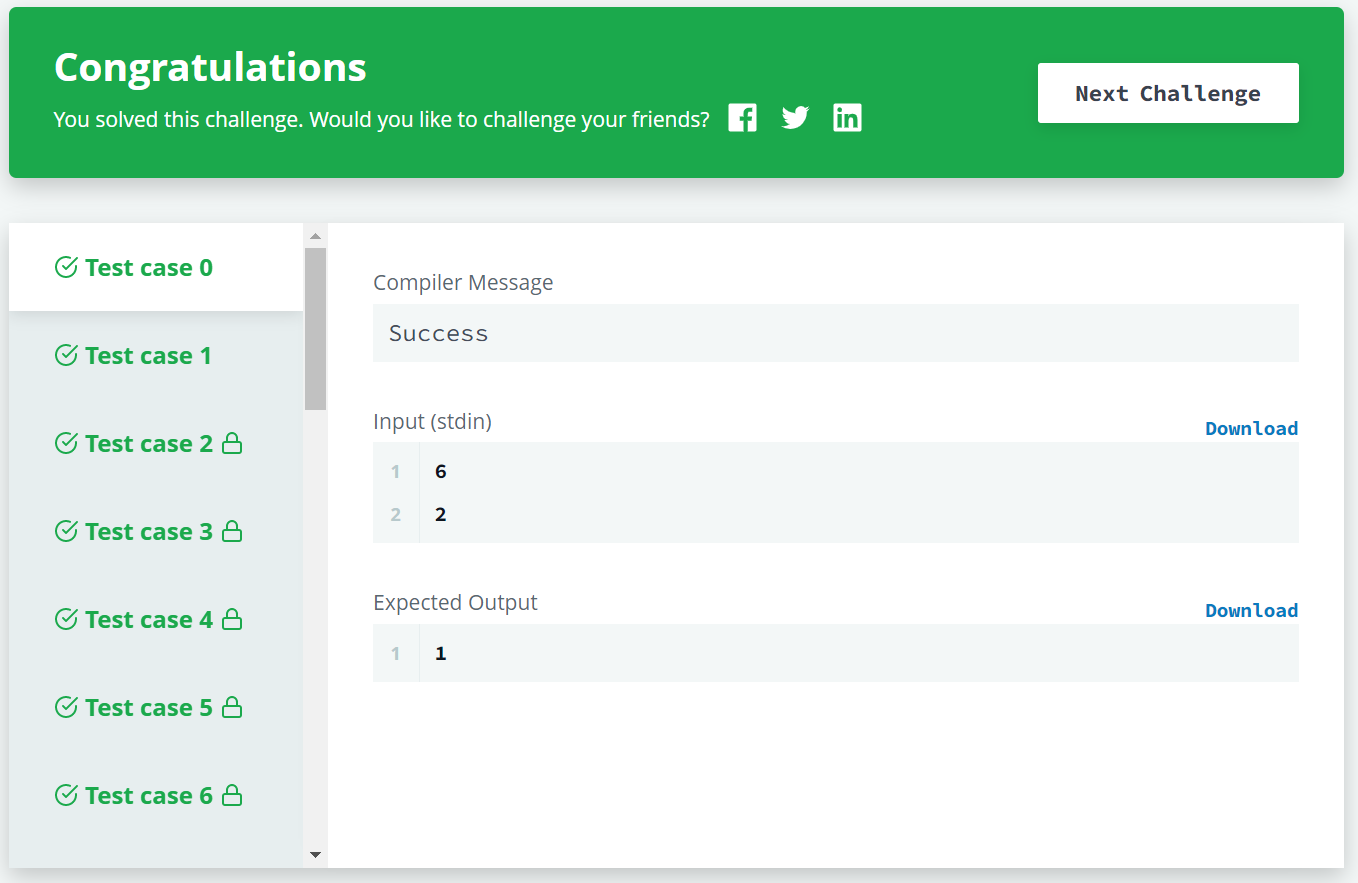The width and height of the screenshot is (1358, 883).
Task: Click the passed checkmark icon on Test case 3
Action: pos(66,531)
